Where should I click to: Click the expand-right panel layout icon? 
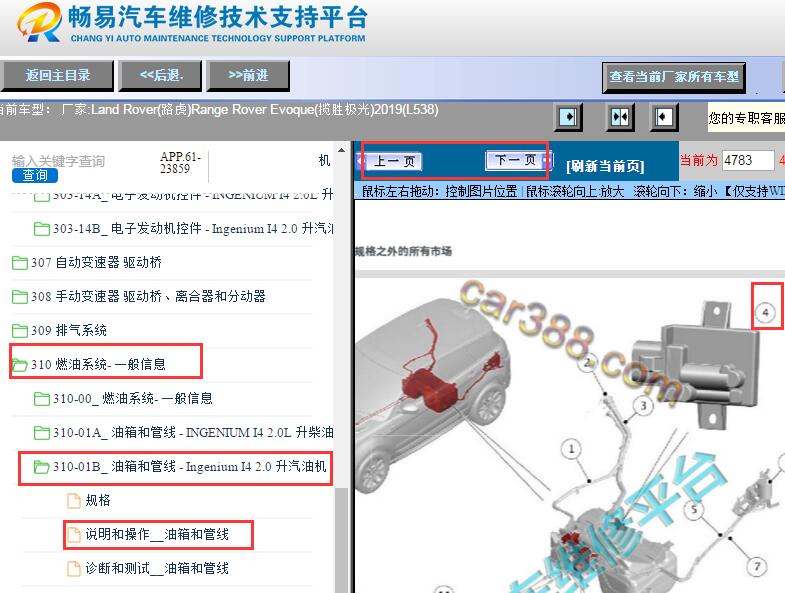click(x=570, y=117)
